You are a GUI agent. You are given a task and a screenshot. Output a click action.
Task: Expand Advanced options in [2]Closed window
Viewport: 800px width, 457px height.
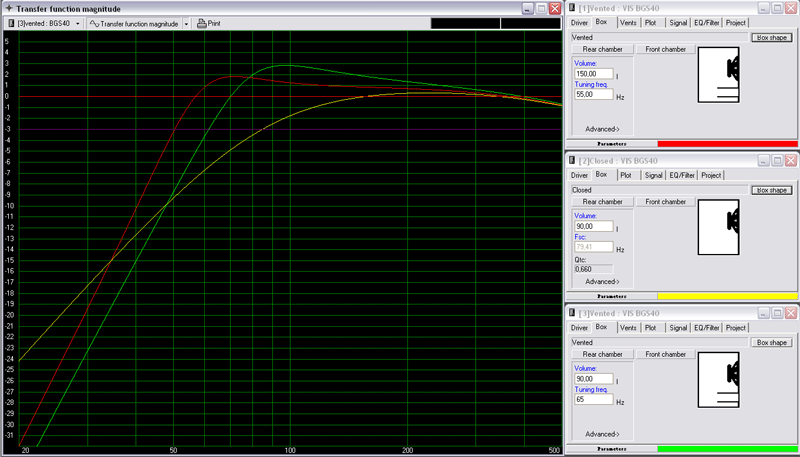tap(602, 282)
